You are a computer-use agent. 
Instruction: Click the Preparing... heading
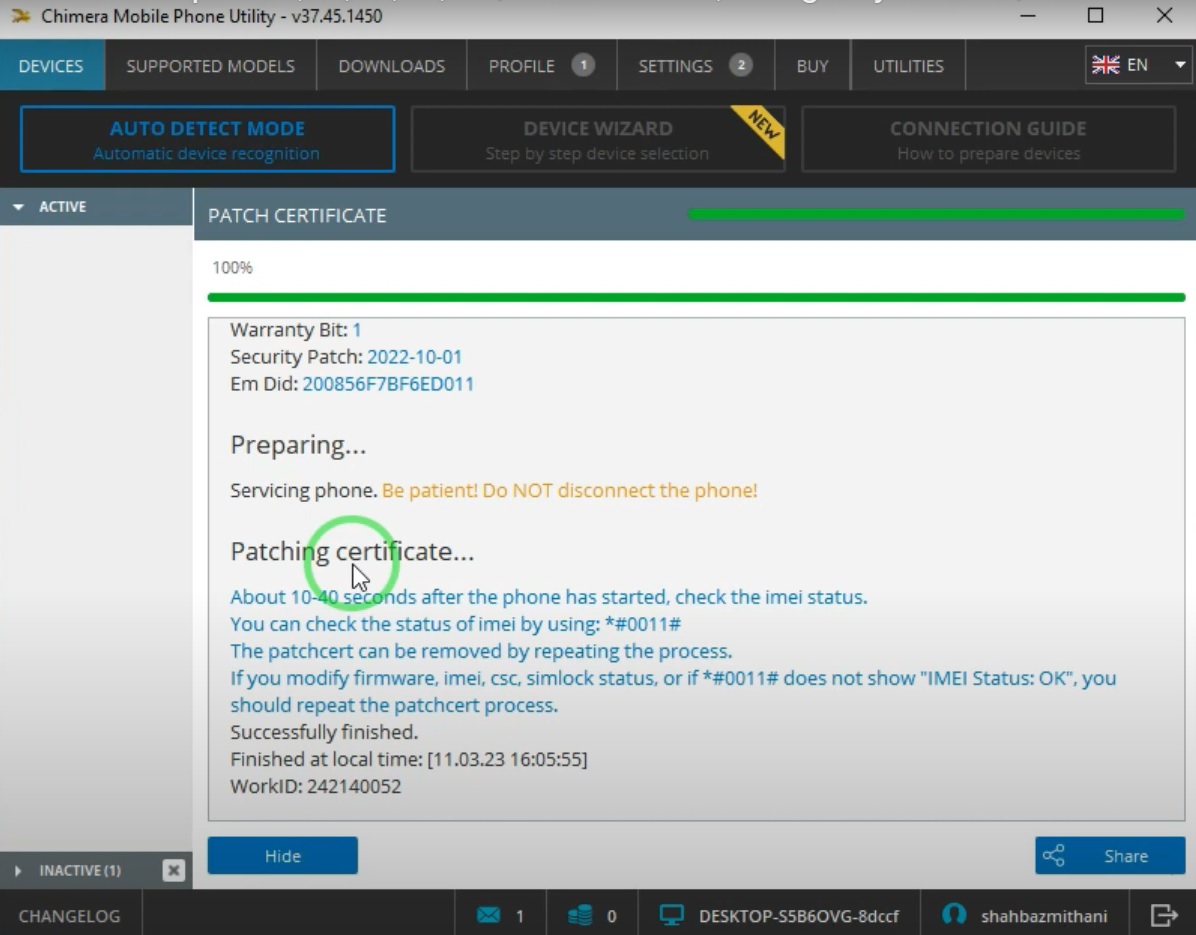(298, 445)
